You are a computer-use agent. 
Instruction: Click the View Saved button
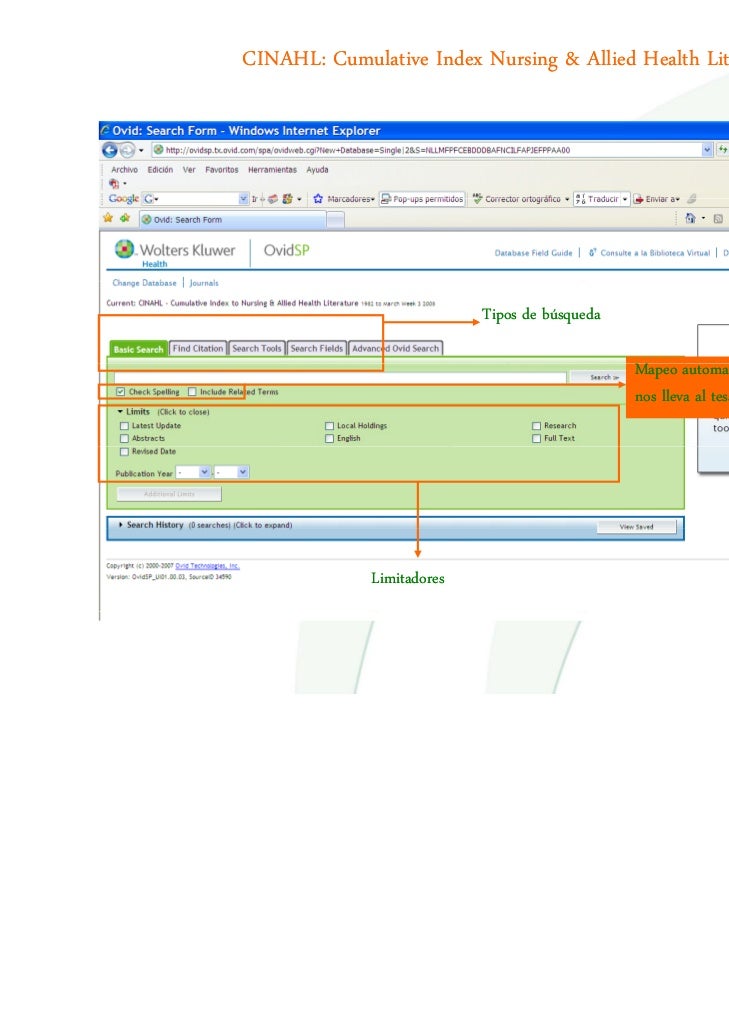[636, 527]
